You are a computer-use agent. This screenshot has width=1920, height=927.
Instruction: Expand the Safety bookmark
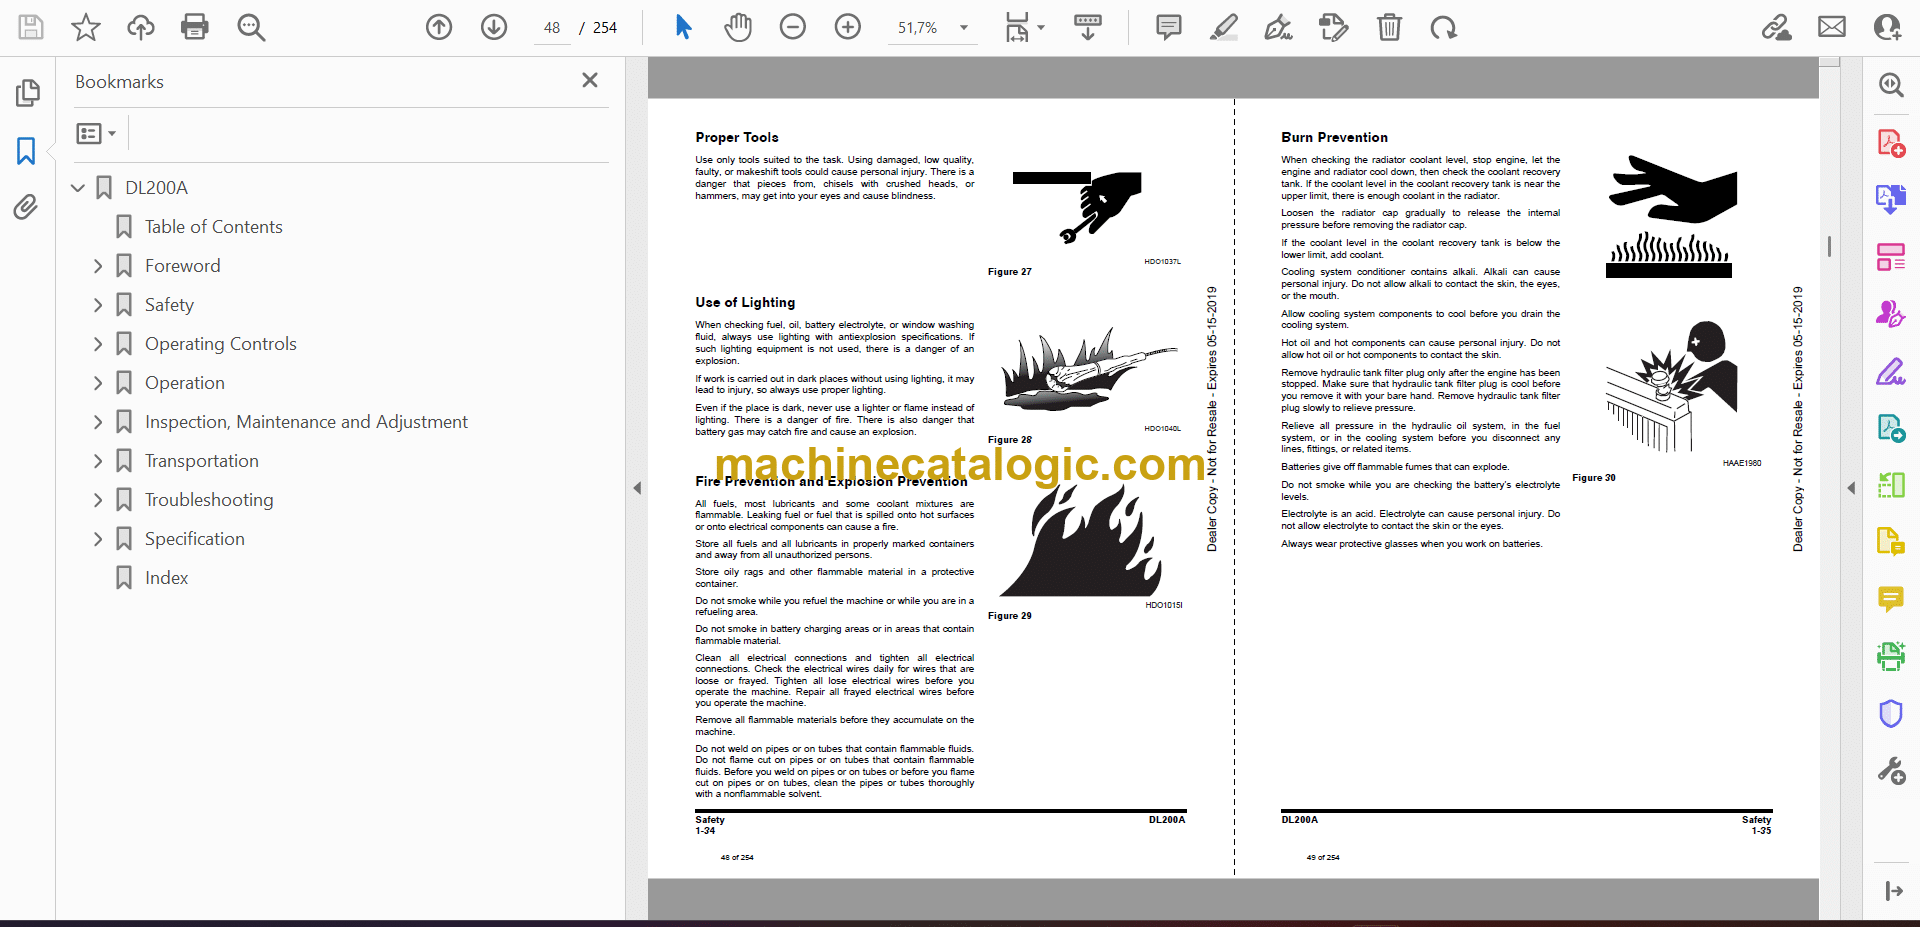[98, 305]
